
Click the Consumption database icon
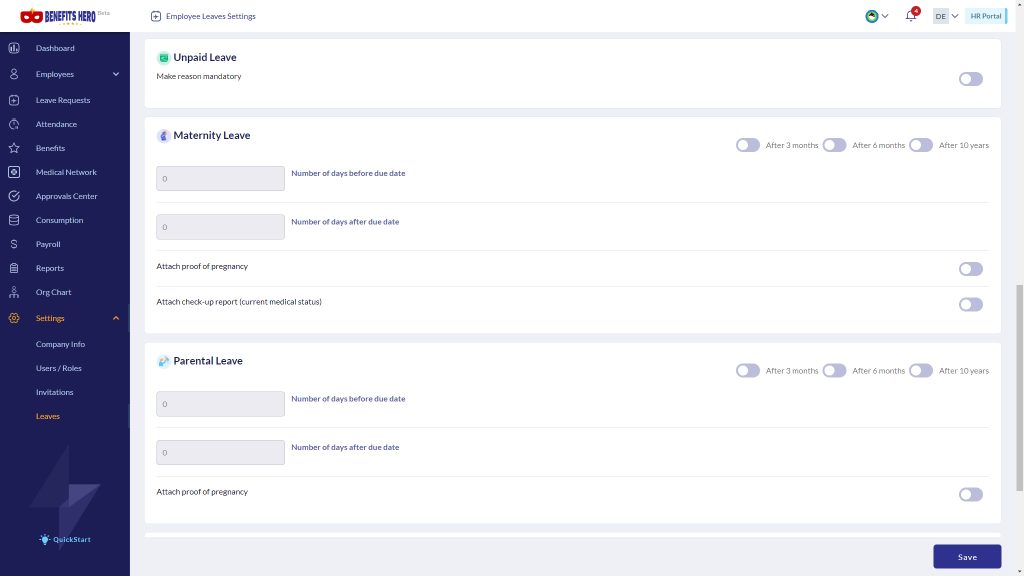point(14,220)
